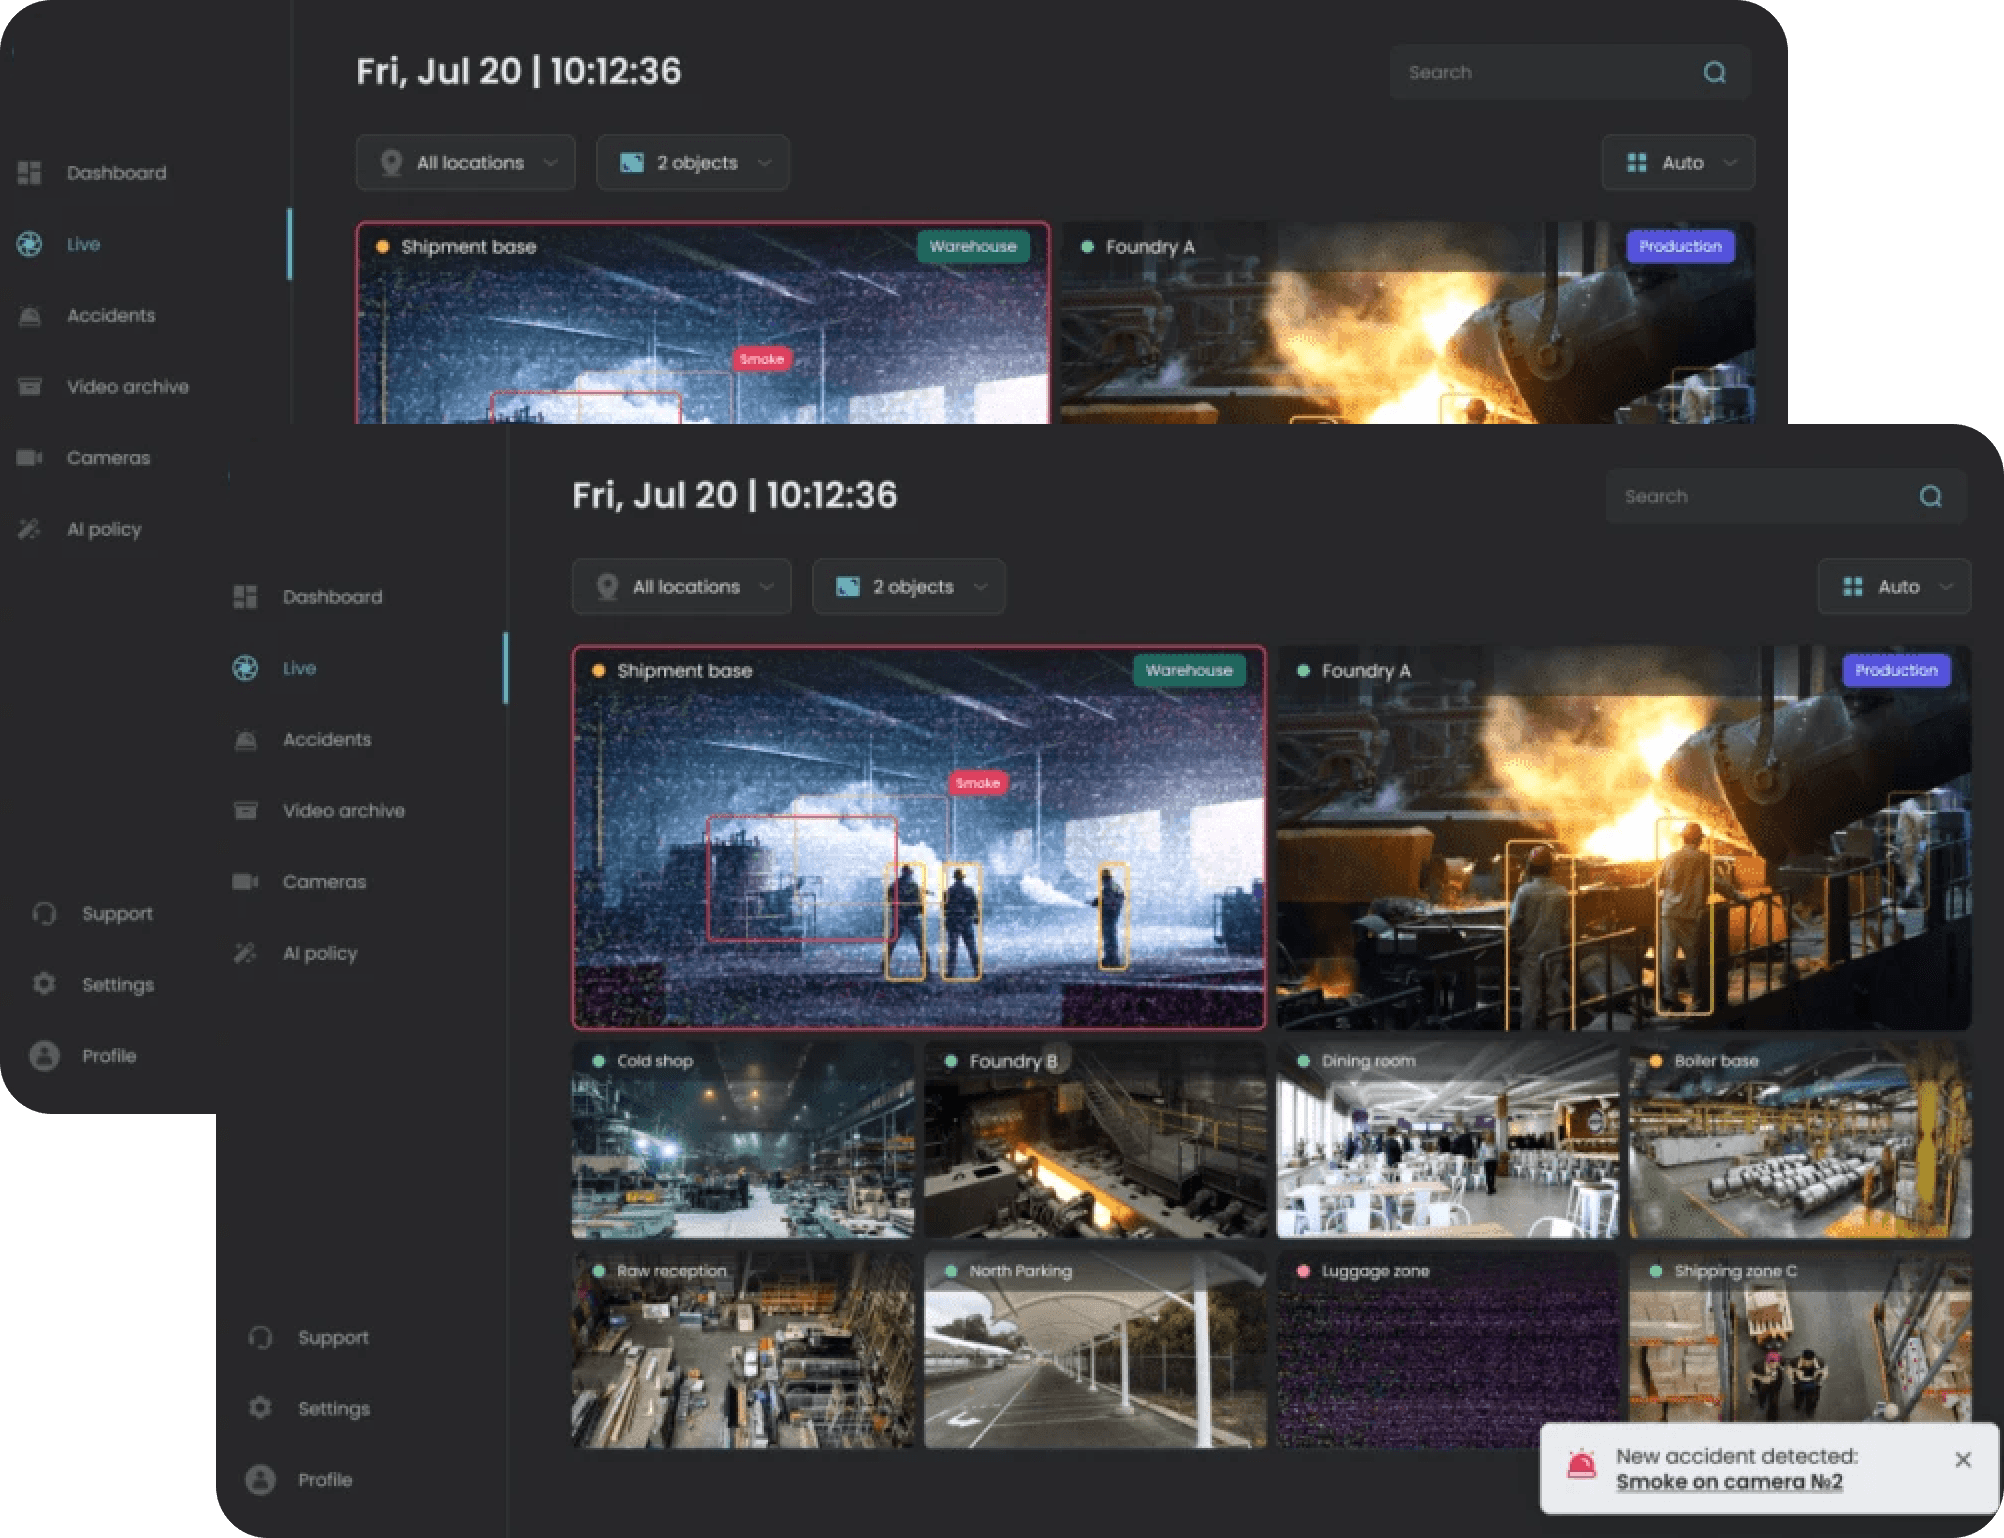Dismiss the new accident detected notification
Image resolution: width=2004 pixels, height=1538 pixels.
coord(1962,1460)
